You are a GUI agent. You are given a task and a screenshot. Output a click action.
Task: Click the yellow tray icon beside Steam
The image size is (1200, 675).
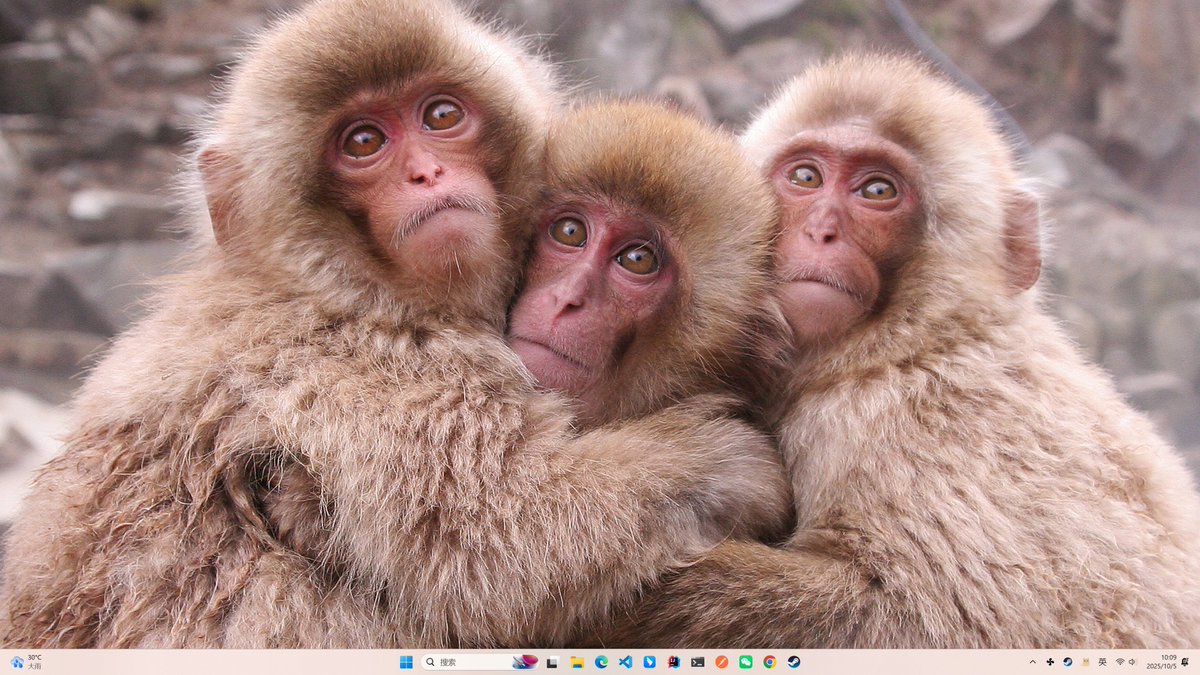coord(1085,662)
